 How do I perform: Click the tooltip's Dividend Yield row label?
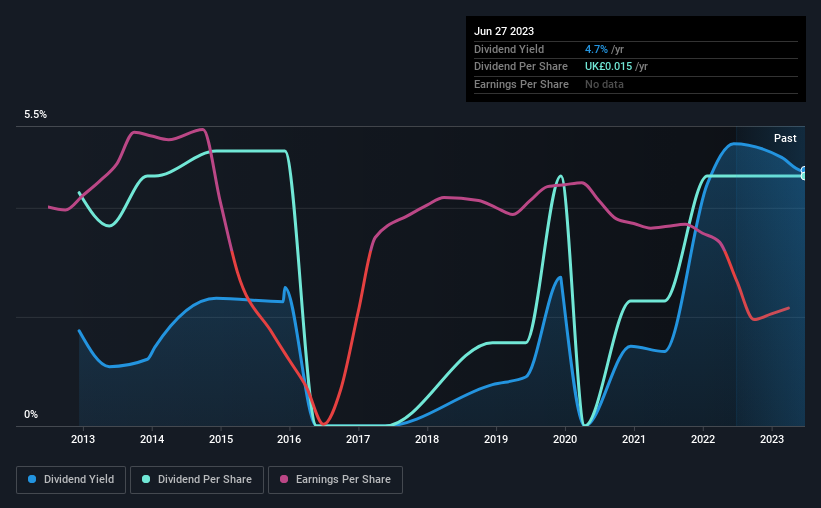(509, 49)
